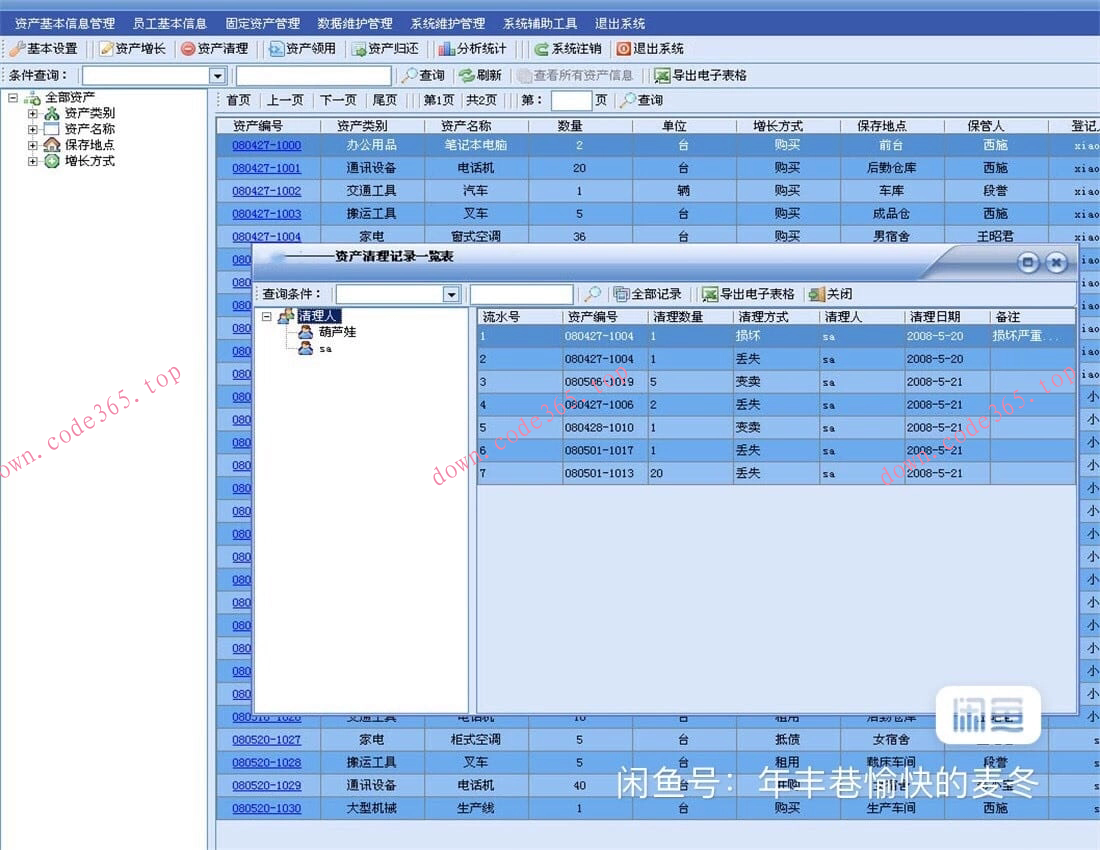Open 资产领用 toolbar item
The image size is (1100, 850).
[277, 48]
